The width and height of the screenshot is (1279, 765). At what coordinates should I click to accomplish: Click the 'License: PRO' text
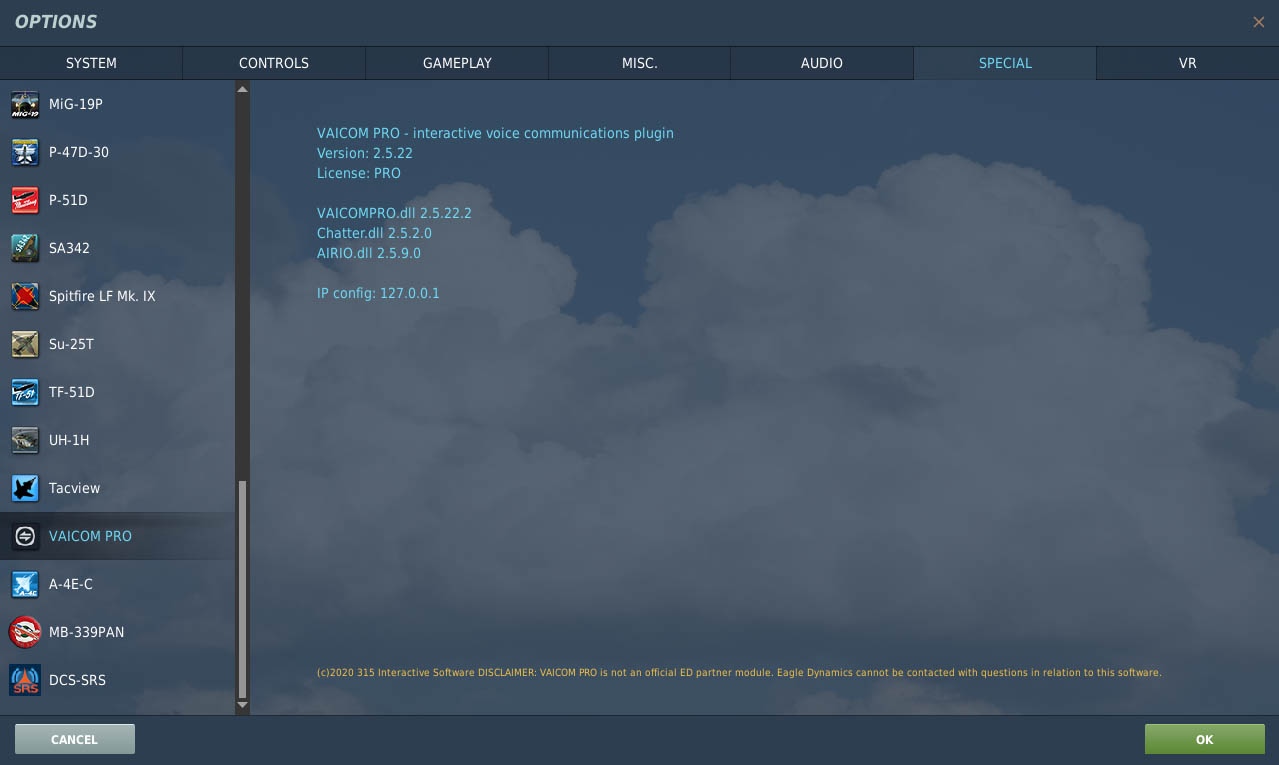[x=359, y=173]
